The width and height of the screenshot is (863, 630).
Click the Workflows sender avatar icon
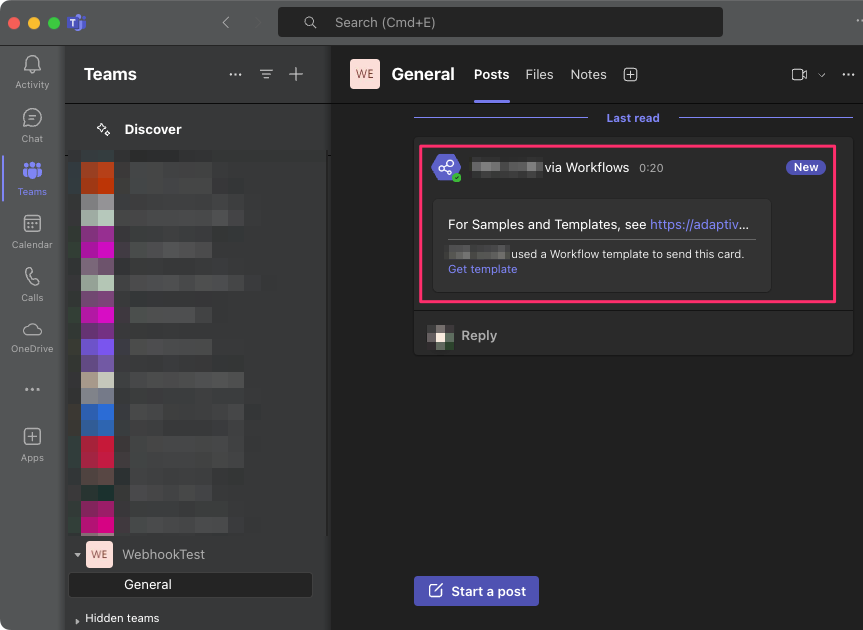(x=446, y=167)
